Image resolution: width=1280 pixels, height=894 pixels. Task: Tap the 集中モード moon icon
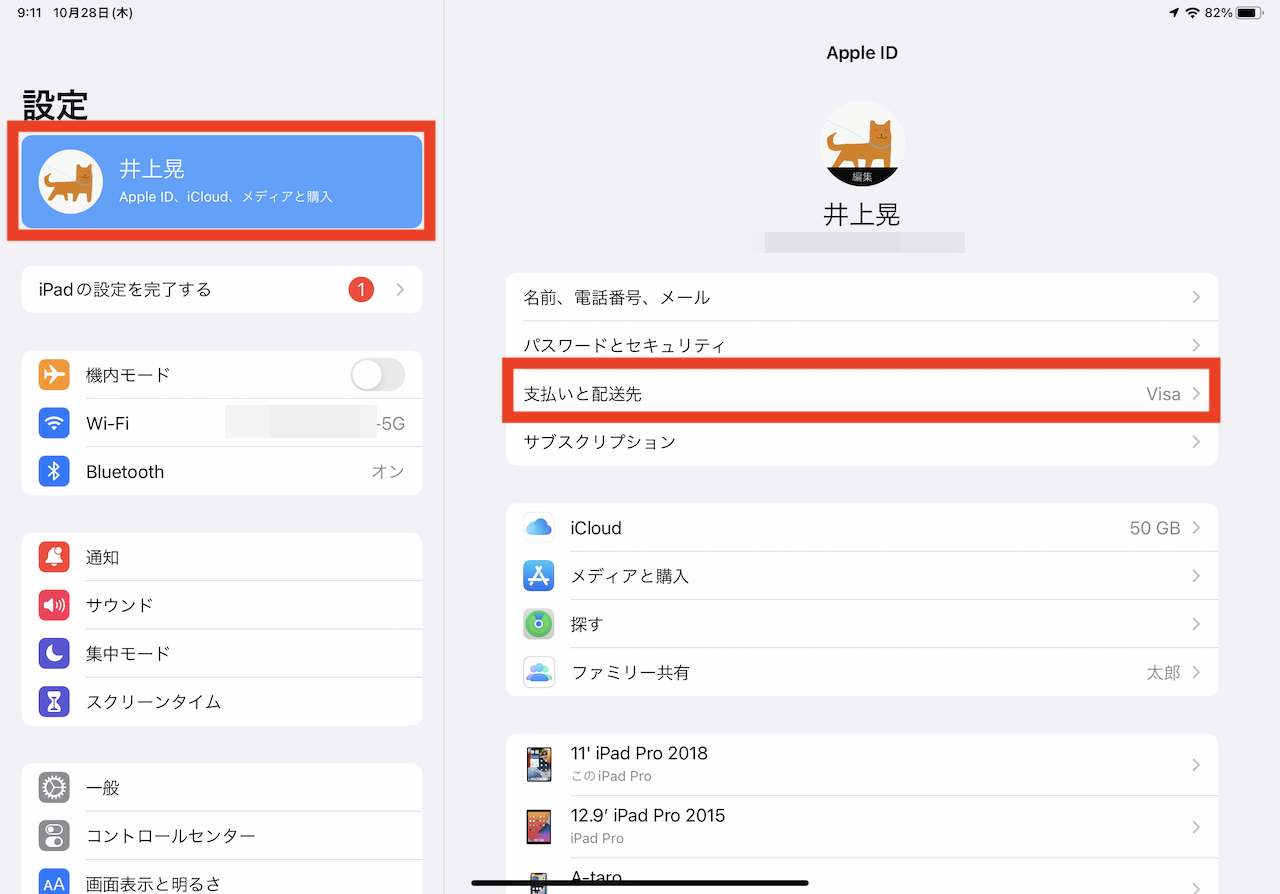click(54, 653)
